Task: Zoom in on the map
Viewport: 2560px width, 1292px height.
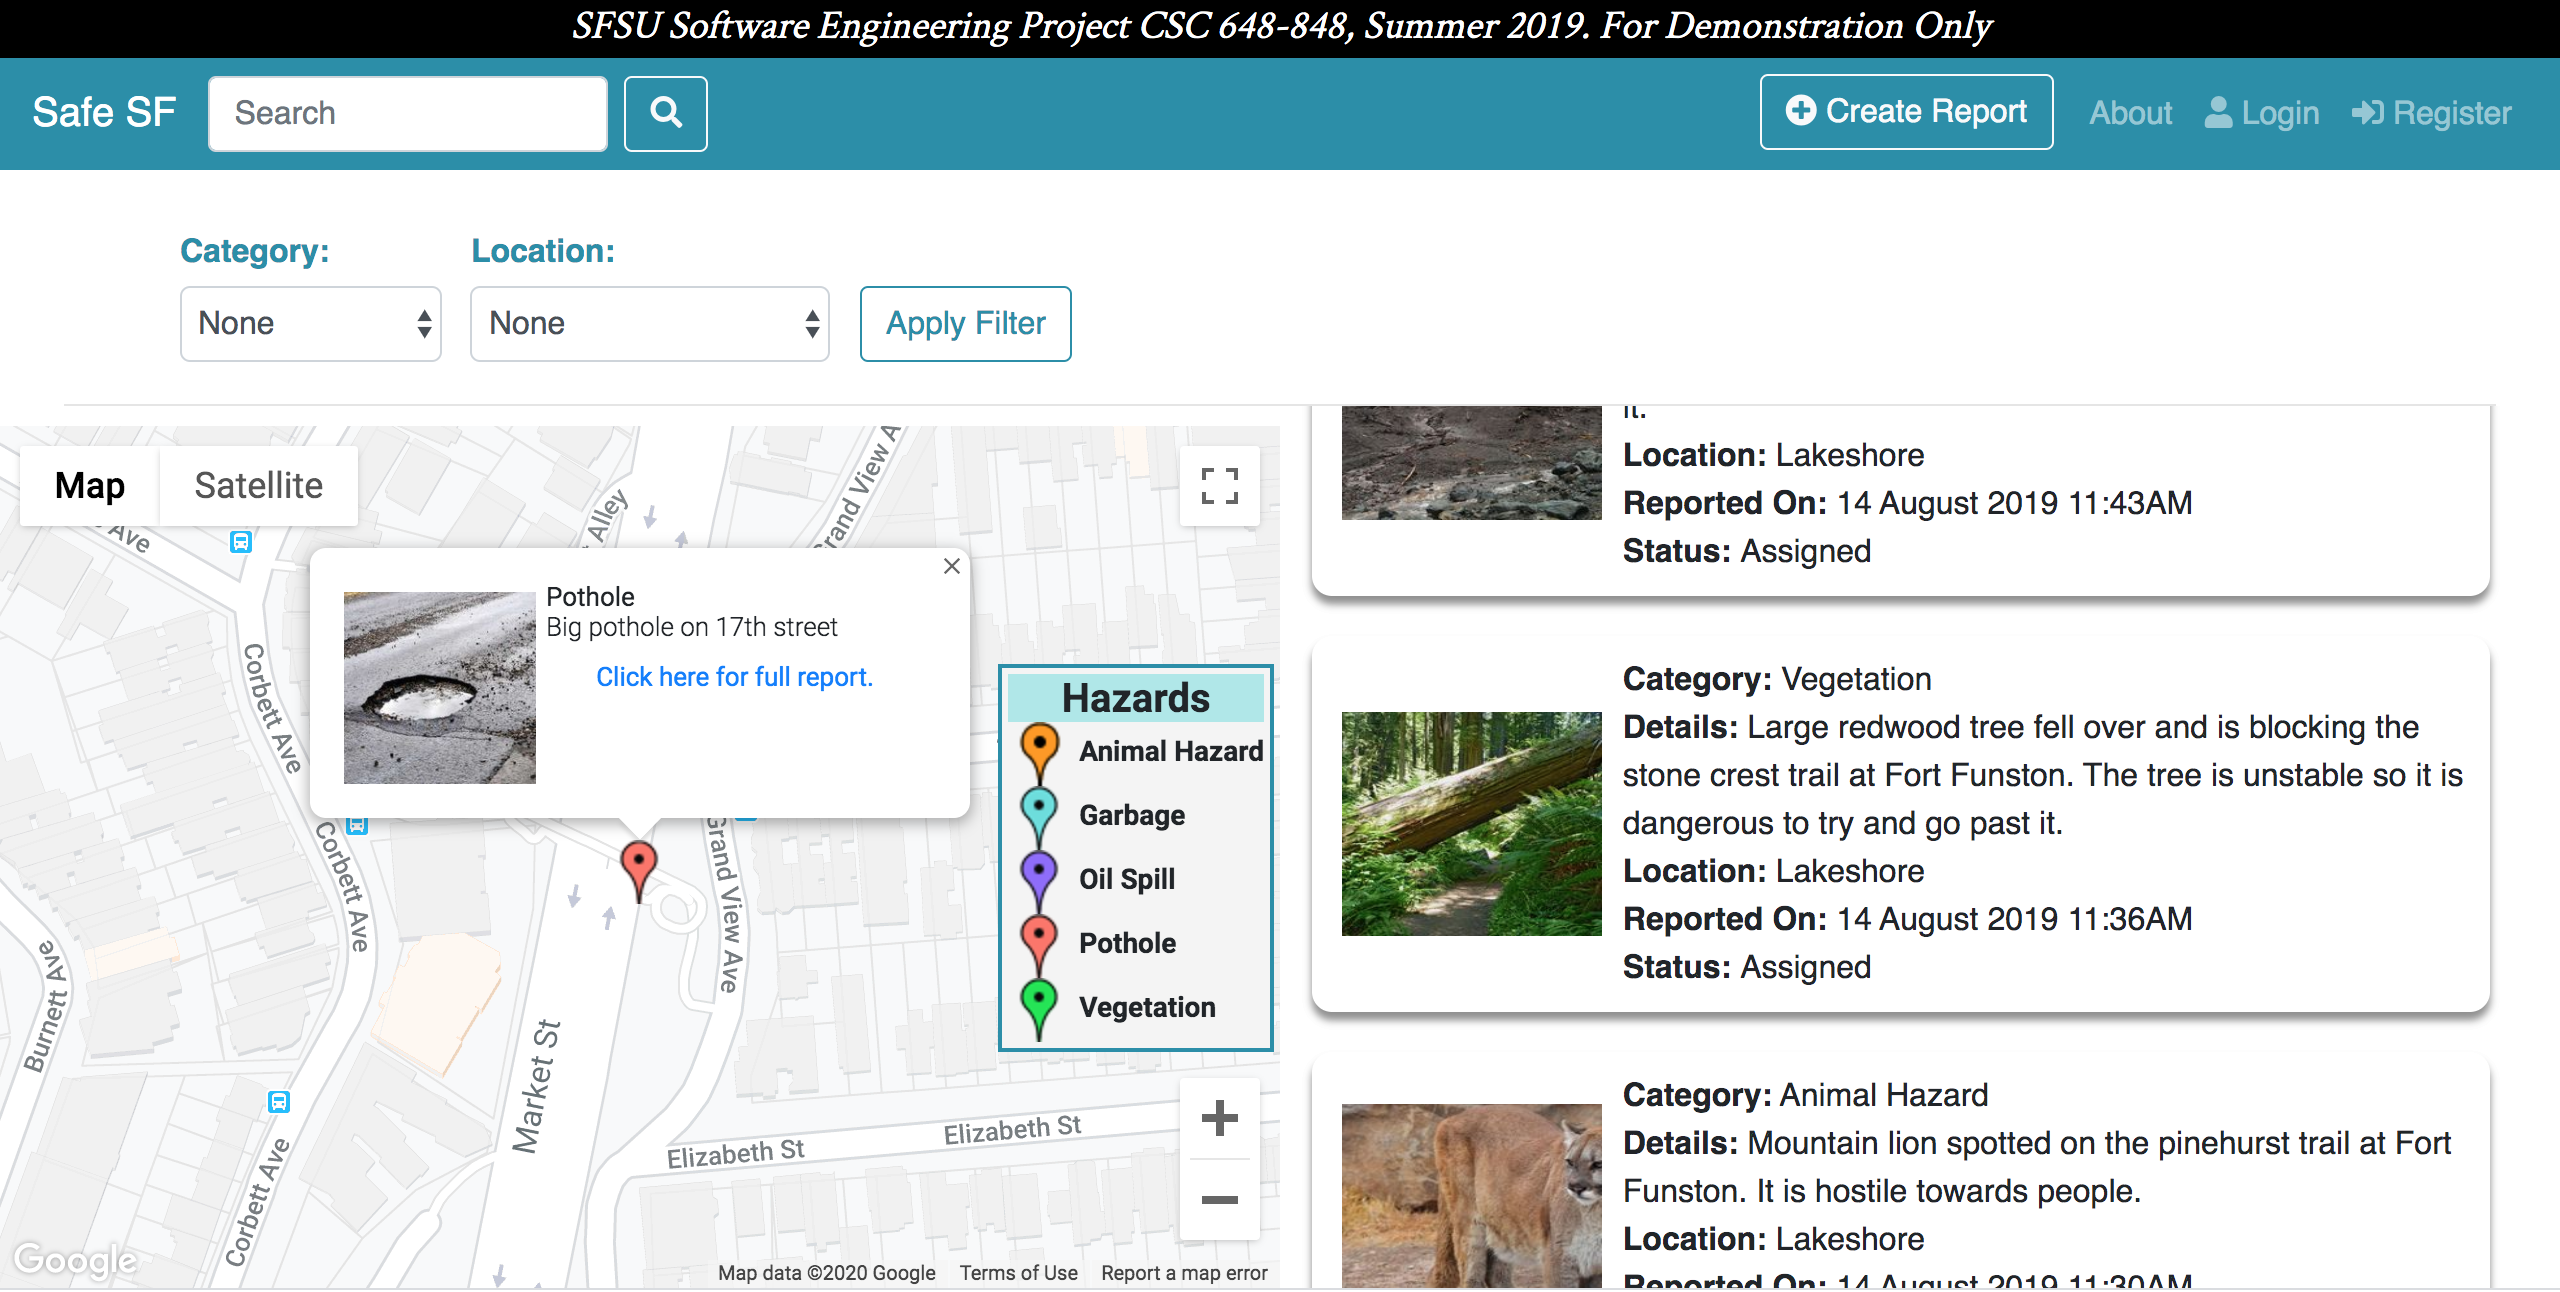Action: (1219, 1118)
